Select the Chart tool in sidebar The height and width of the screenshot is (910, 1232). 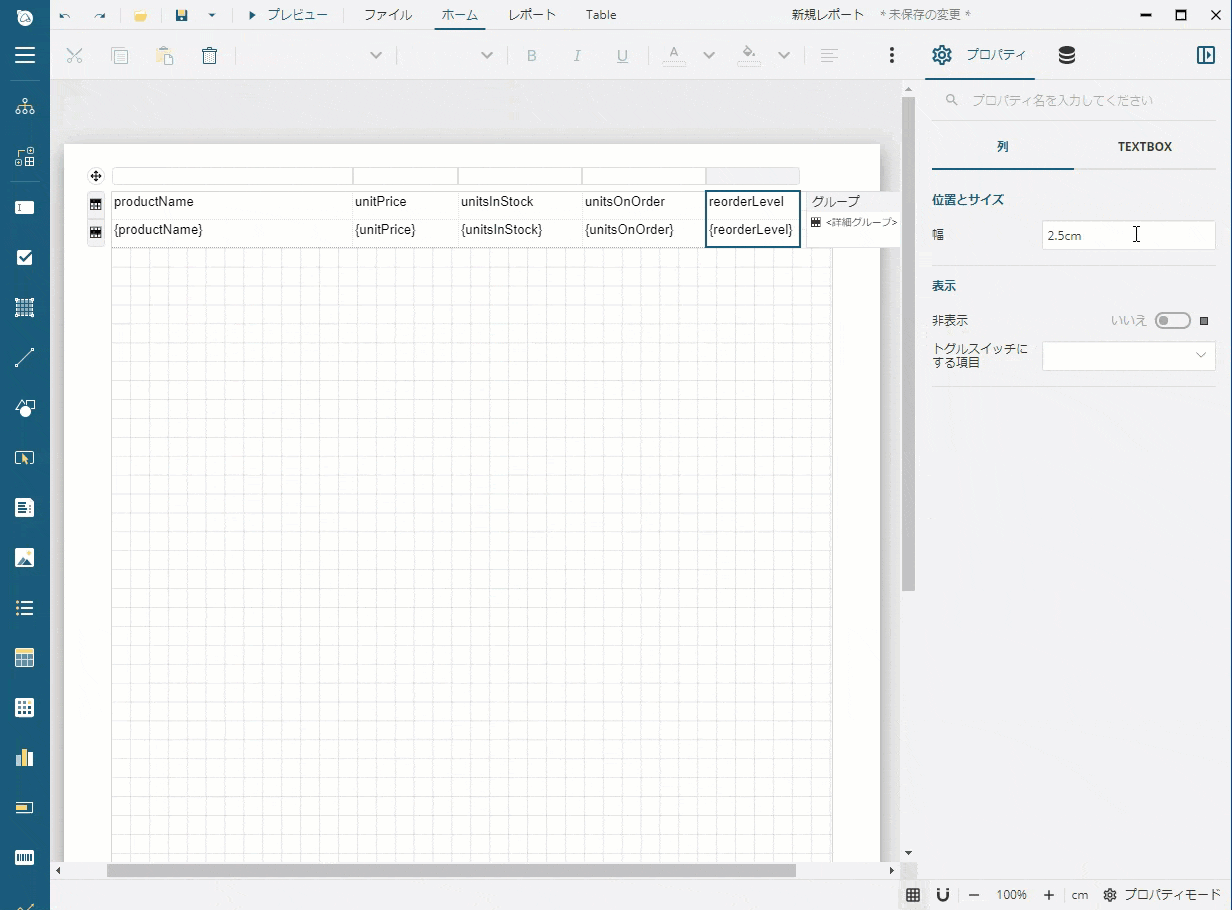(25, 758)
